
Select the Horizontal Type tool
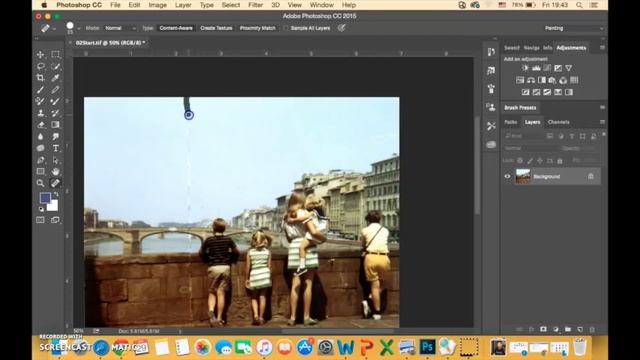tap(56, 148)
